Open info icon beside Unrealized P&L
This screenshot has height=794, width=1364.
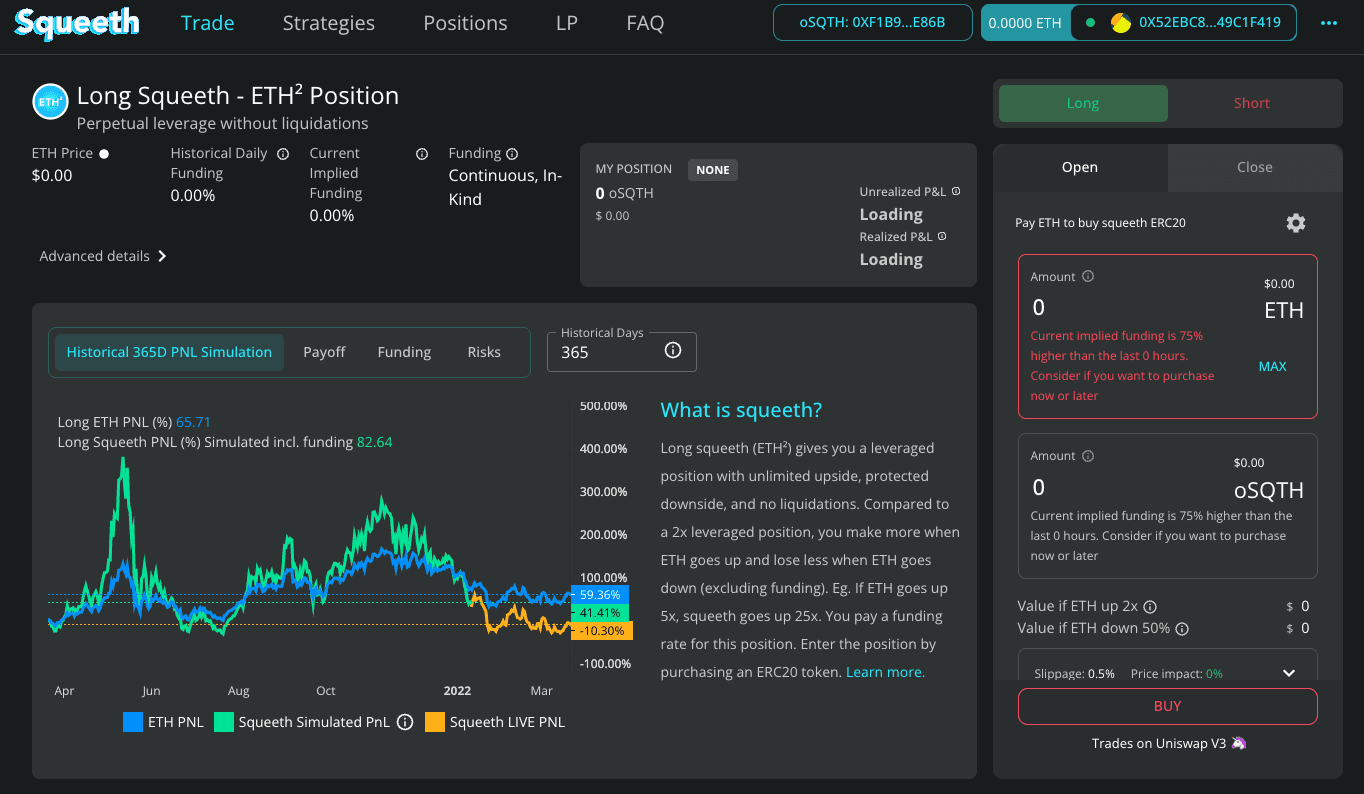pos(956,191)
